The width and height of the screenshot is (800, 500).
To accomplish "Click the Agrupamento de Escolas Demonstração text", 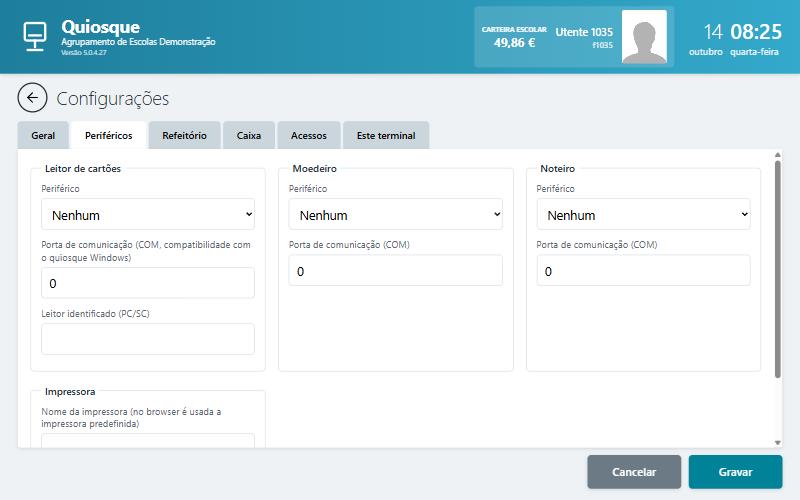I will (138, 42).
